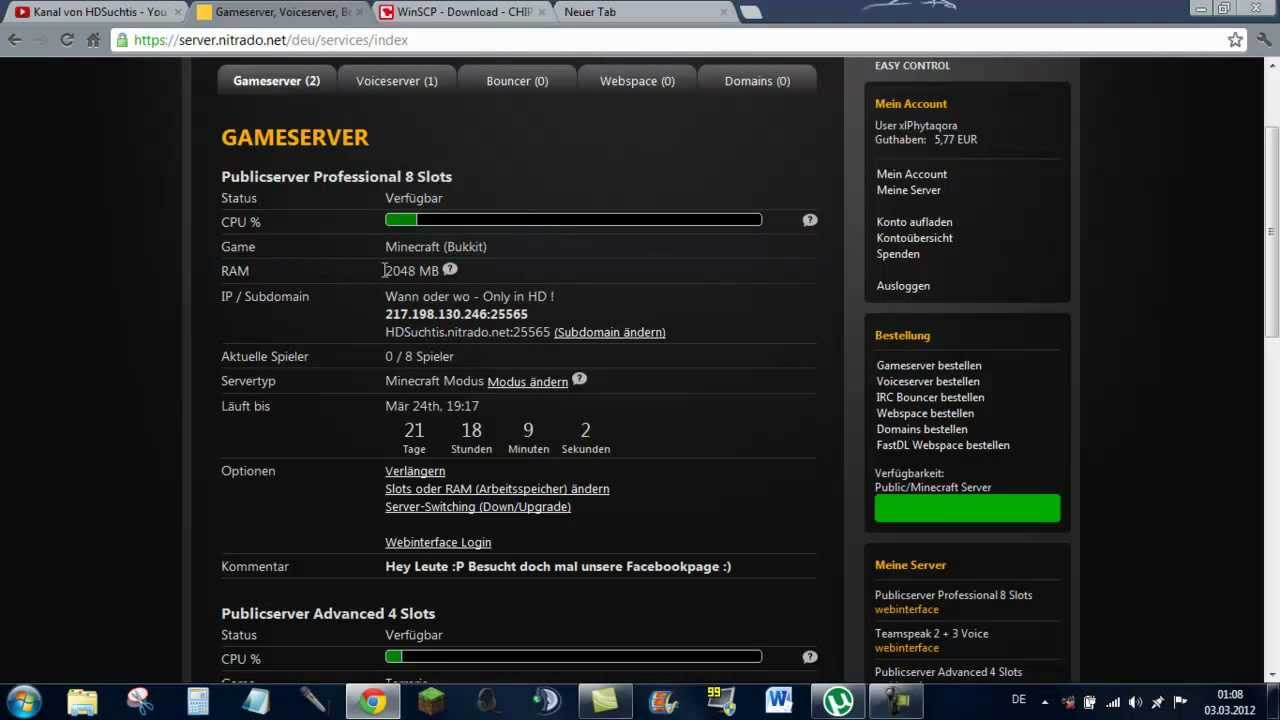1280x720 pixels.
Task: Click the Advanced 4 Slots CPU usage bar
Action: (573, 657)
